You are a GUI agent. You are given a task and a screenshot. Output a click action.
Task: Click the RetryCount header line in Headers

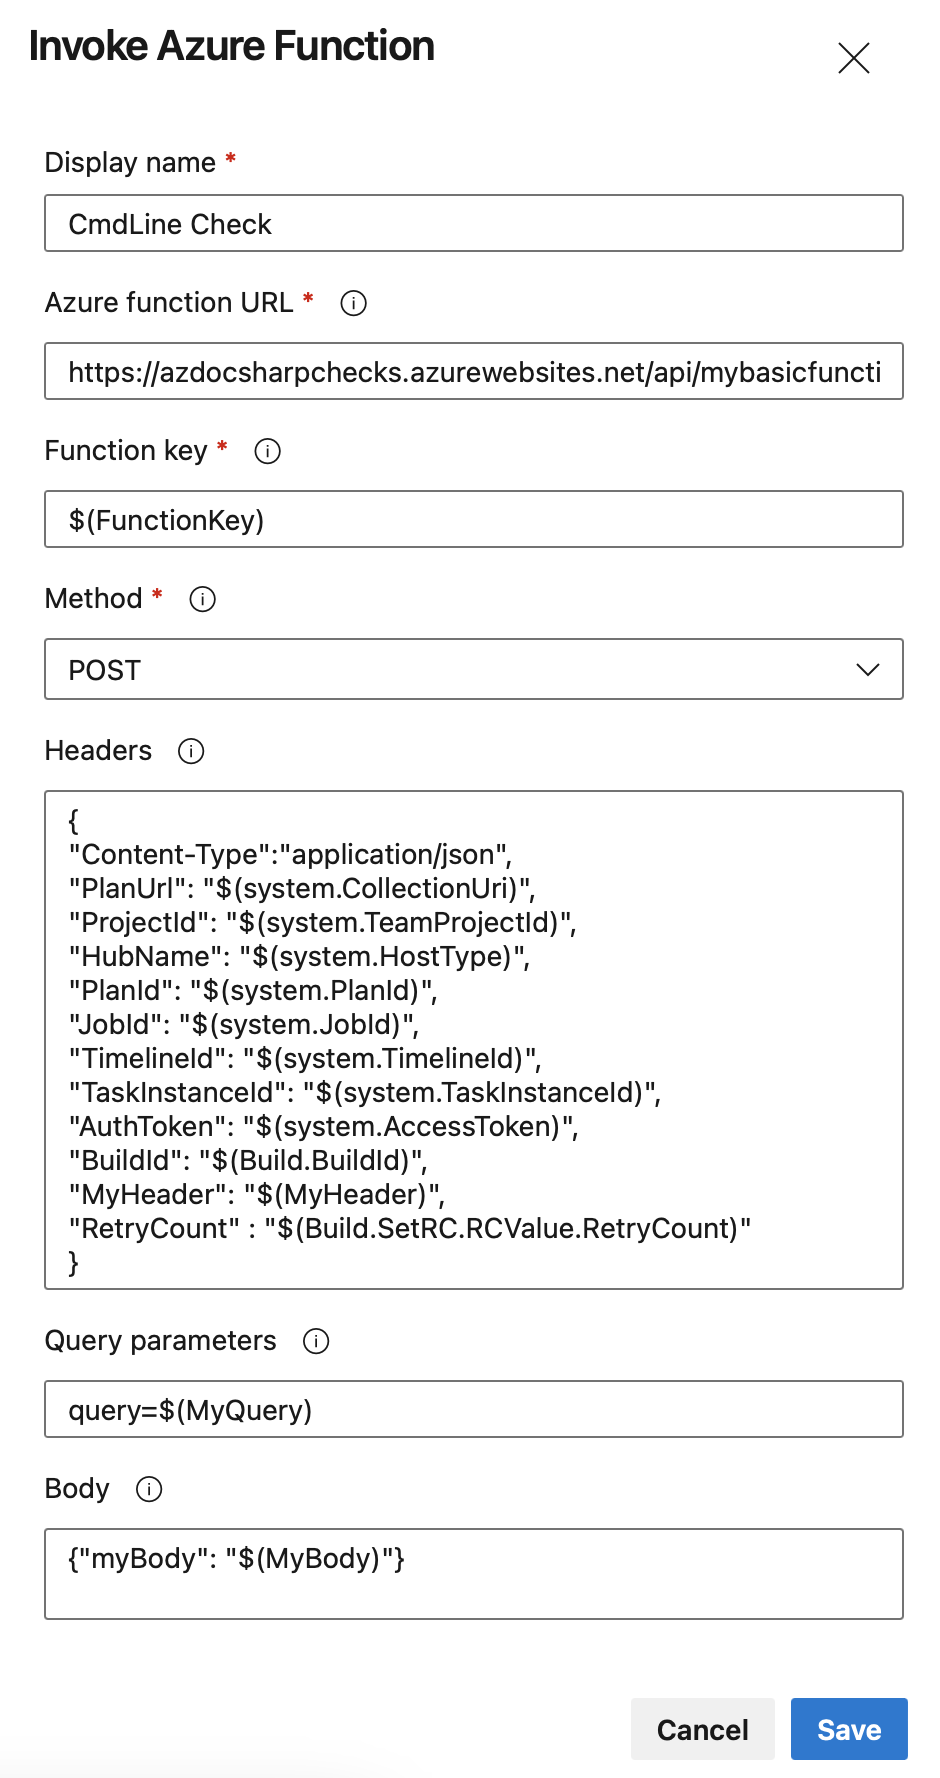410,1228
